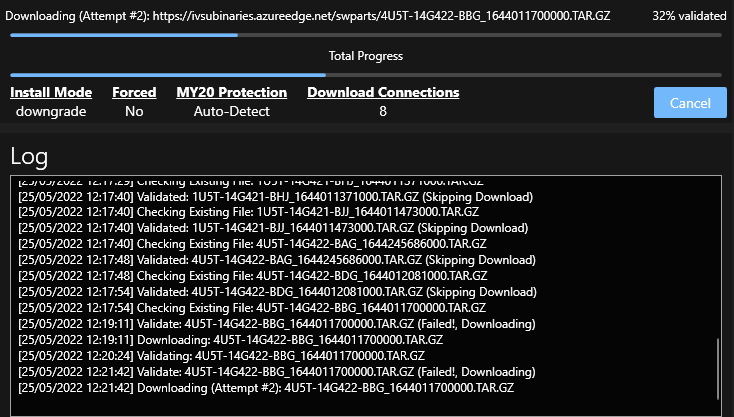Viewport: 734px width, 417px height.
Task: Click the 32% validated status text
Action: (x=689, y=16)
